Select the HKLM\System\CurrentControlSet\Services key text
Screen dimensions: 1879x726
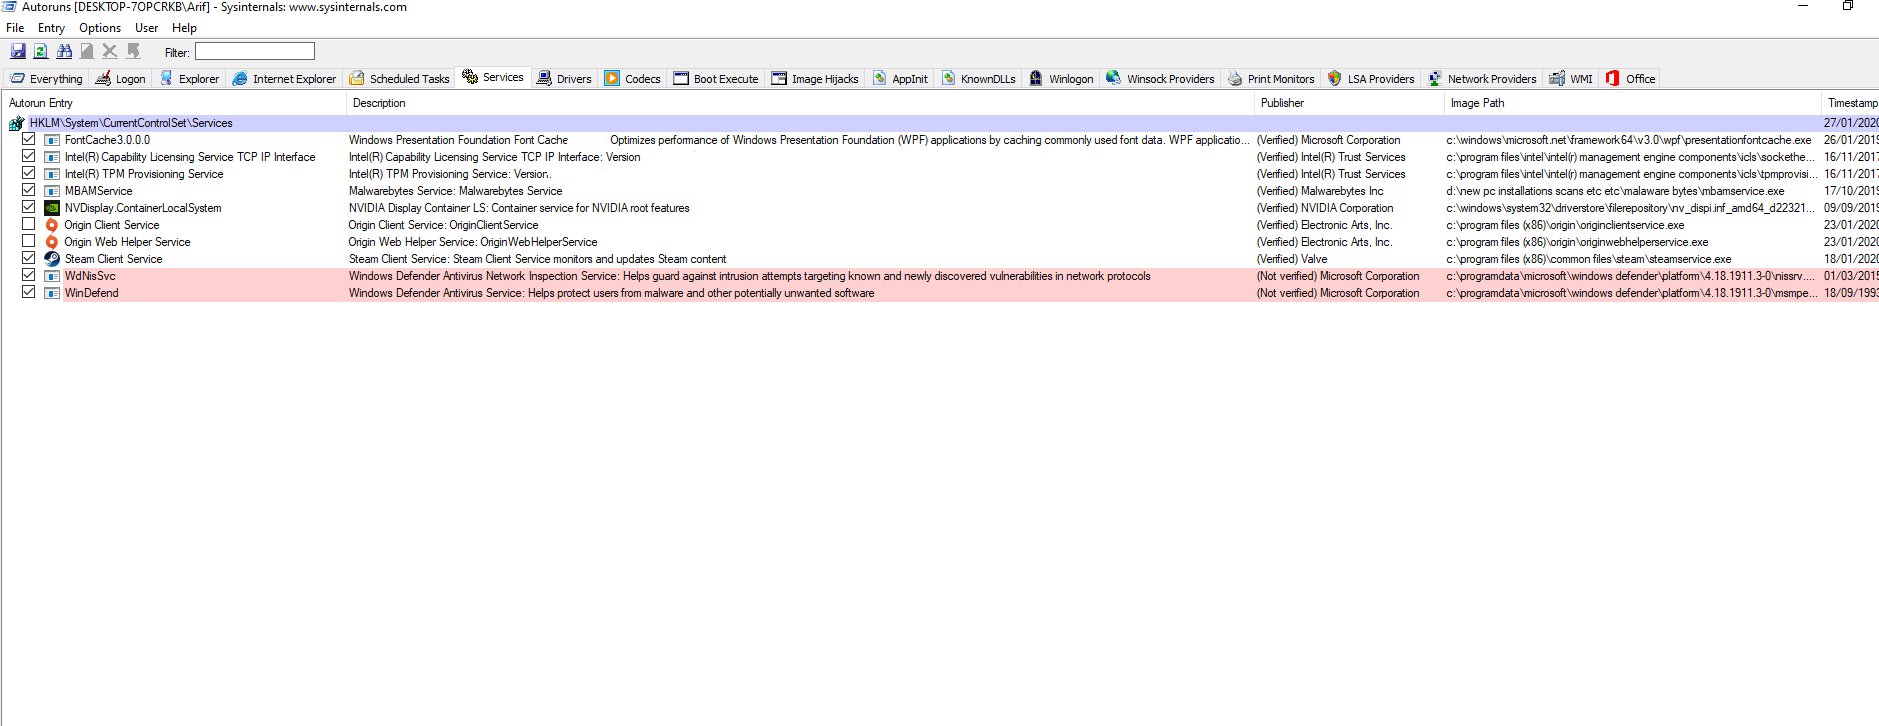(131, 123)
